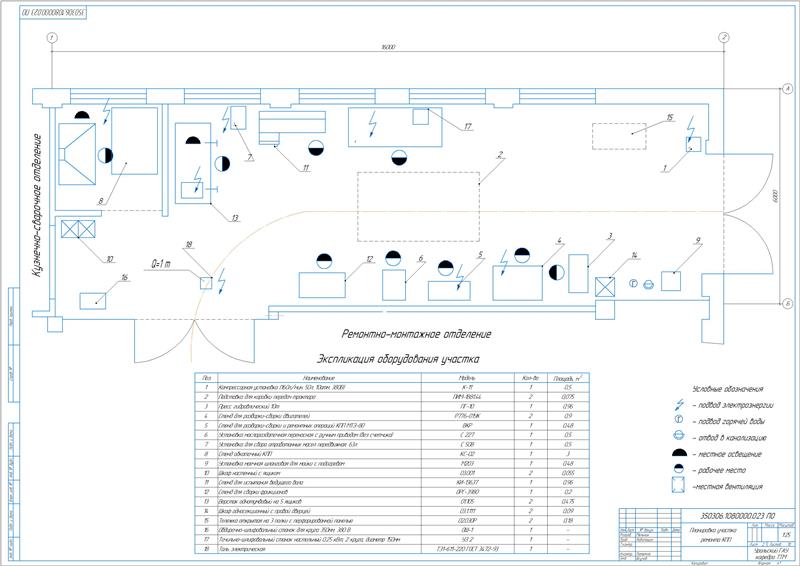Click the lightning bolt beside hoist item 18
The height and width of the screenshot is (566, 800).
pyautogui.click(x=221, y=281)
